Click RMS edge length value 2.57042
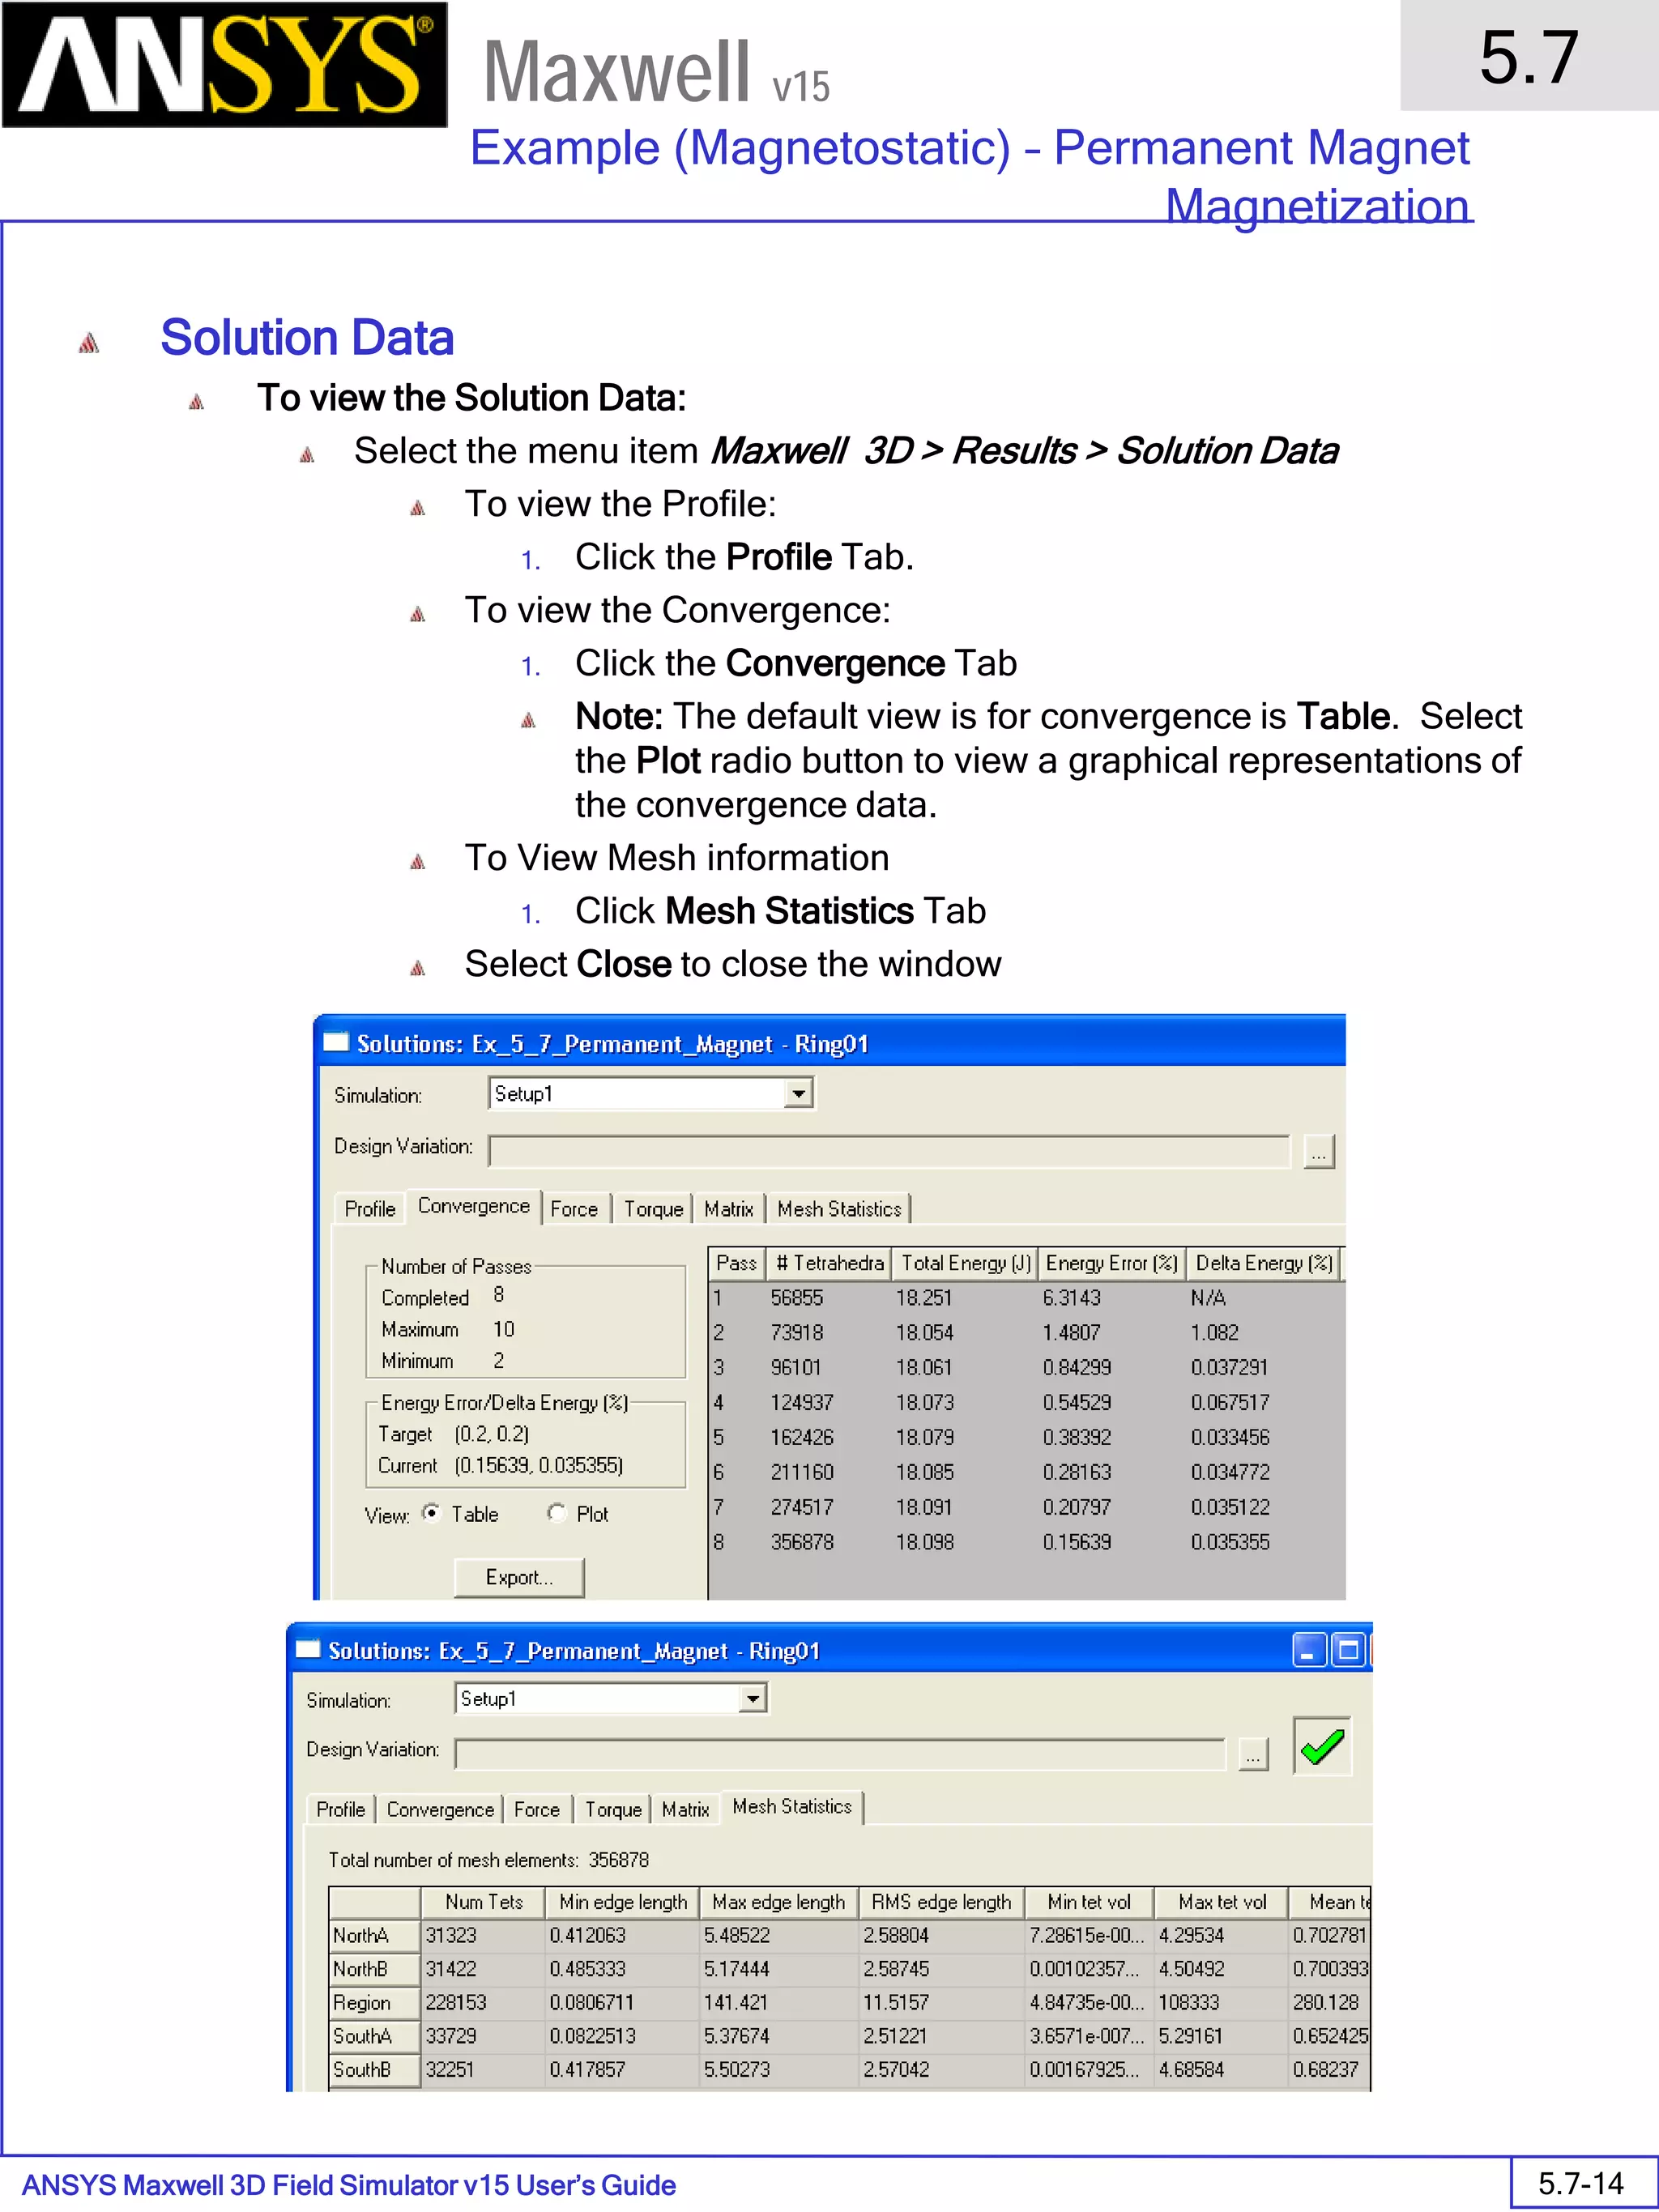1659x2212 pixels. (x=896, y=2069)
